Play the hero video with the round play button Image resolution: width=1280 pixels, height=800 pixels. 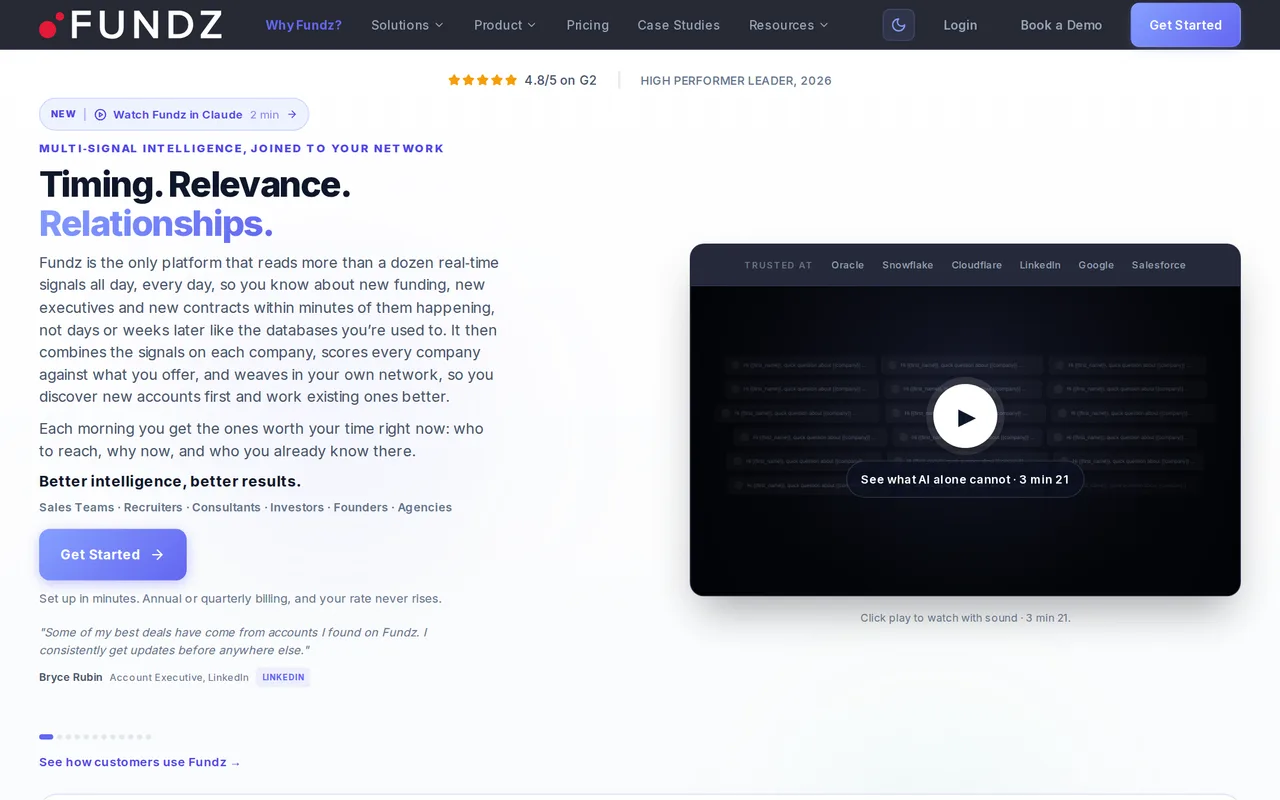click(965, 417)
